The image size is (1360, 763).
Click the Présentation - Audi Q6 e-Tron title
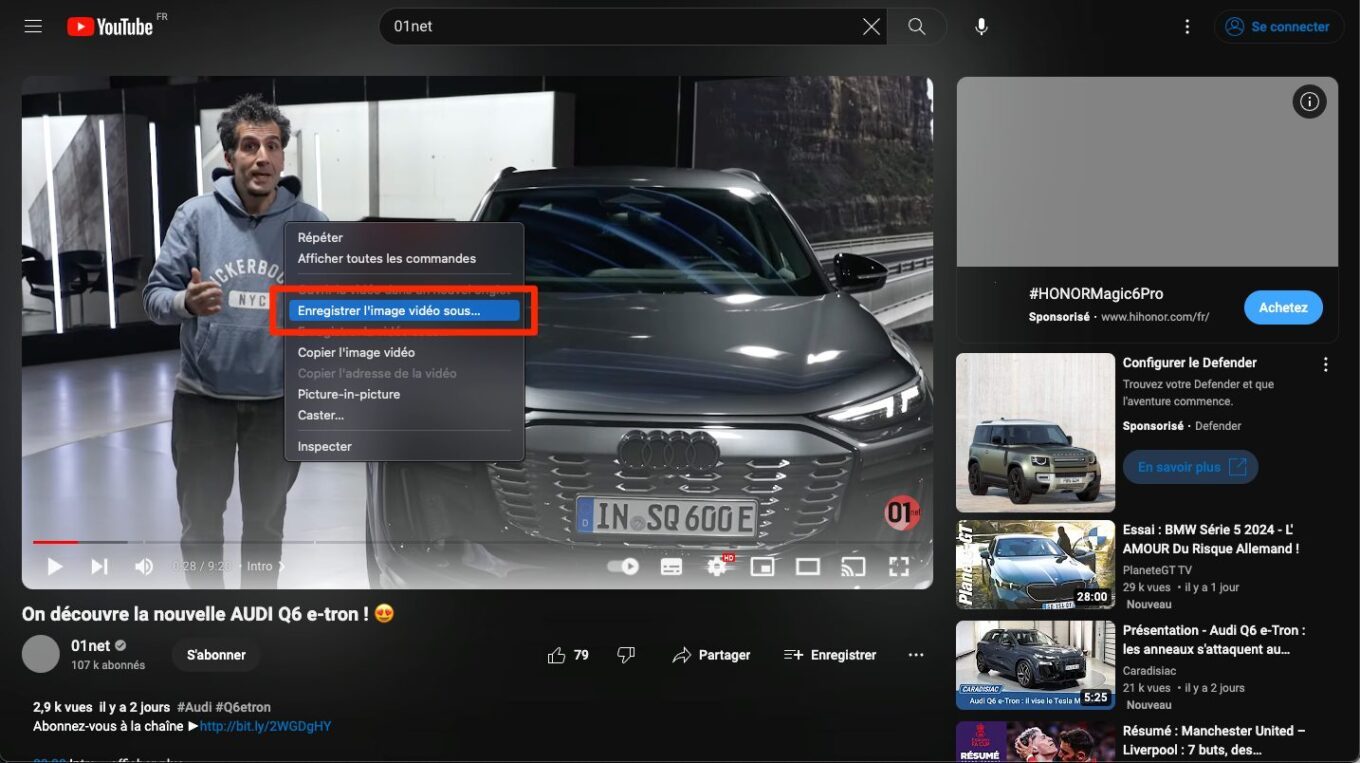pos(1214,640)
